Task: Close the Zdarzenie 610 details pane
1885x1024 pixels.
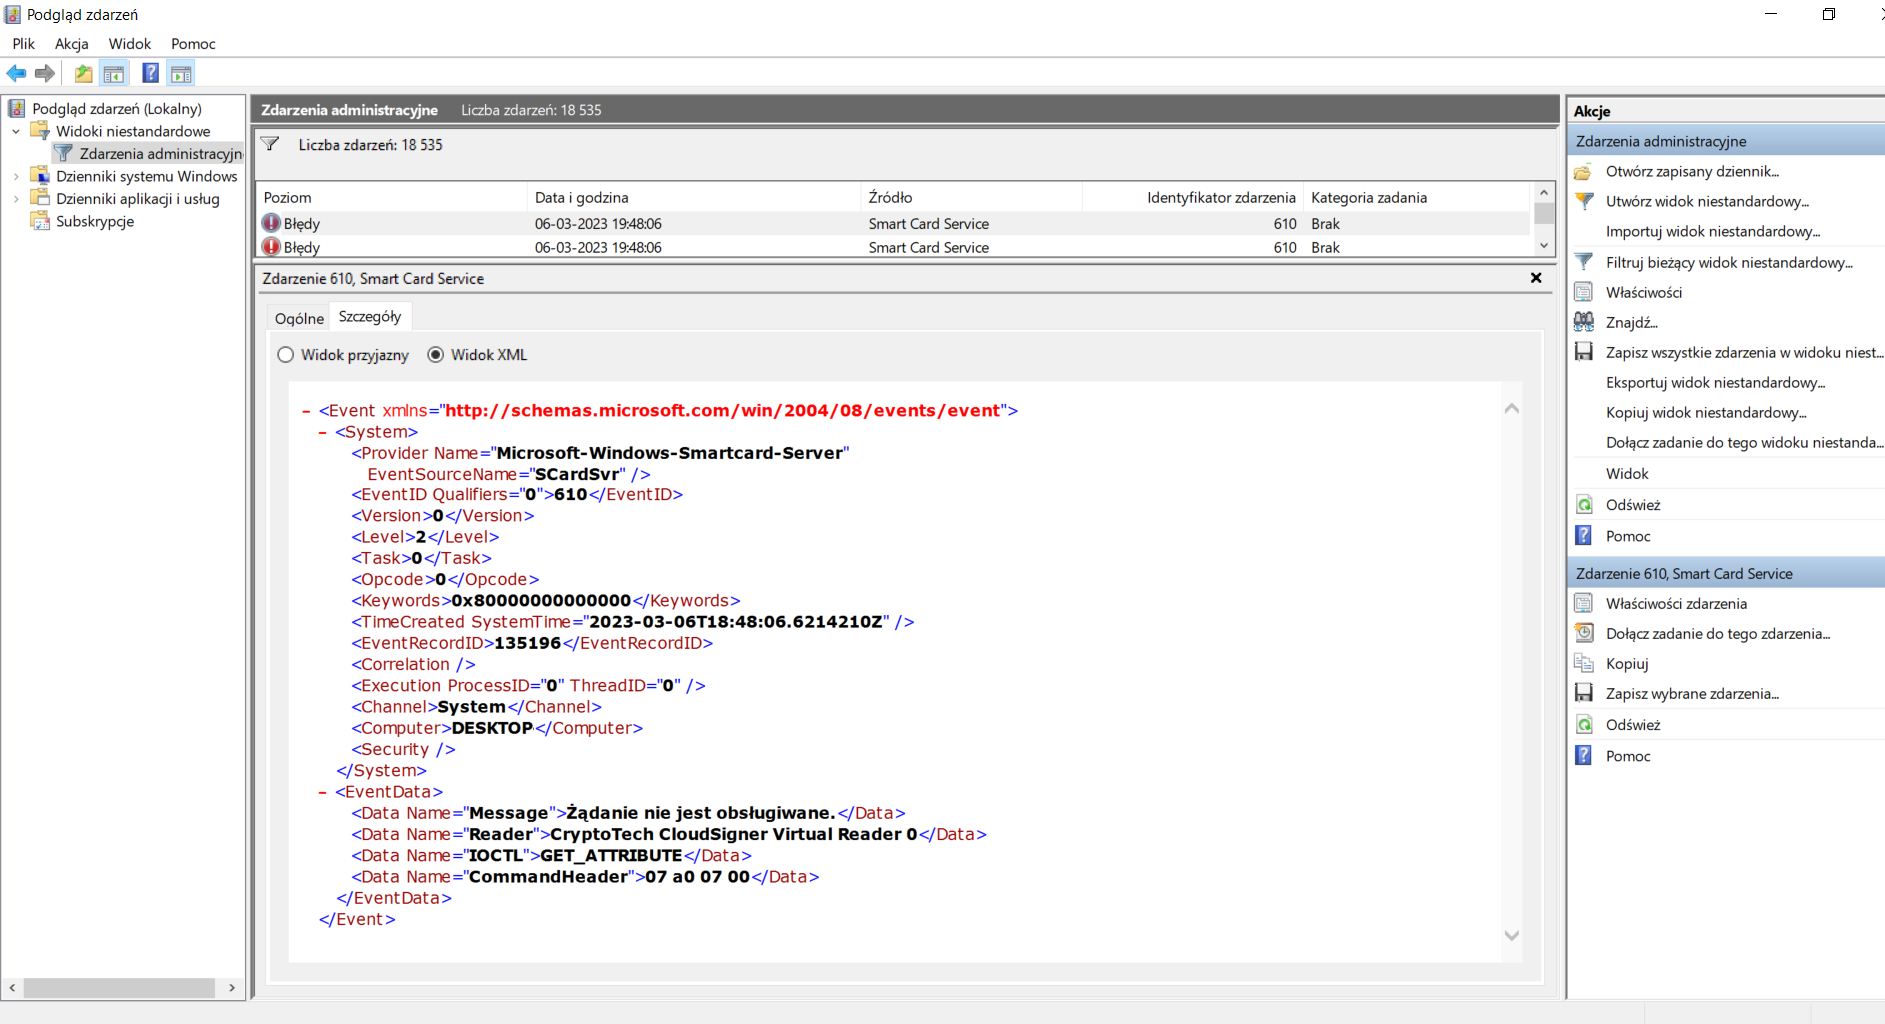Action: point(1536,278)
